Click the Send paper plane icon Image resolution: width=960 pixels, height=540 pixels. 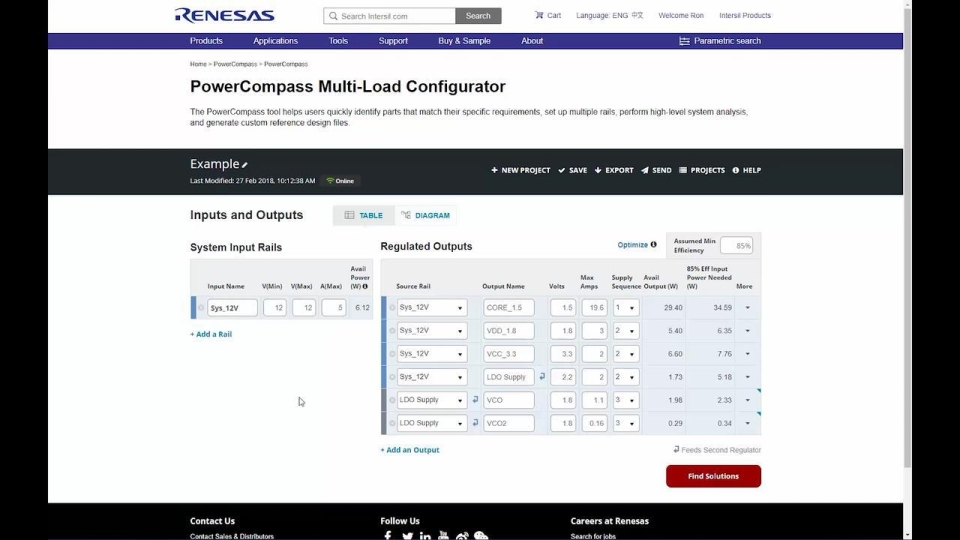(645, 170)
